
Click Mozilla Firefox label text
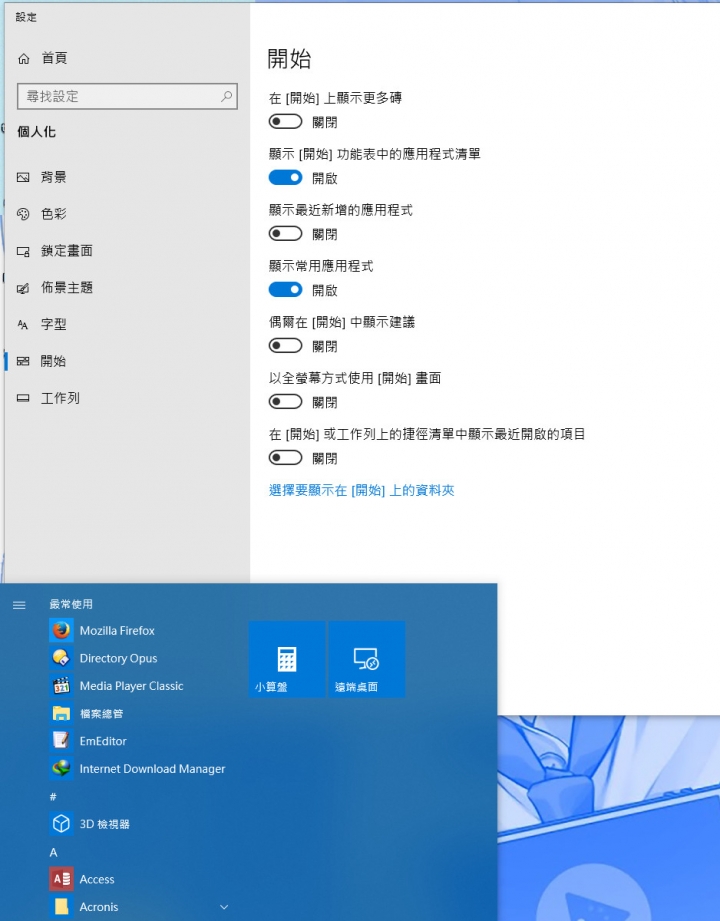pos(117,630)
